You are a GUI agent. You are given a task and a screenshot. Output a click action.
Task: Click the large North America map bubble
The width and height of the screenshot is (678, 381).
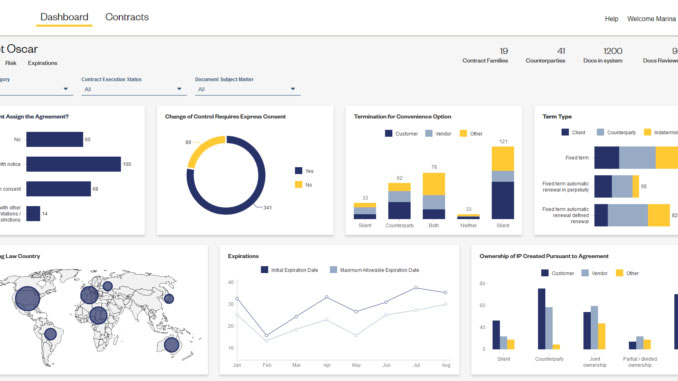point(27,298)
